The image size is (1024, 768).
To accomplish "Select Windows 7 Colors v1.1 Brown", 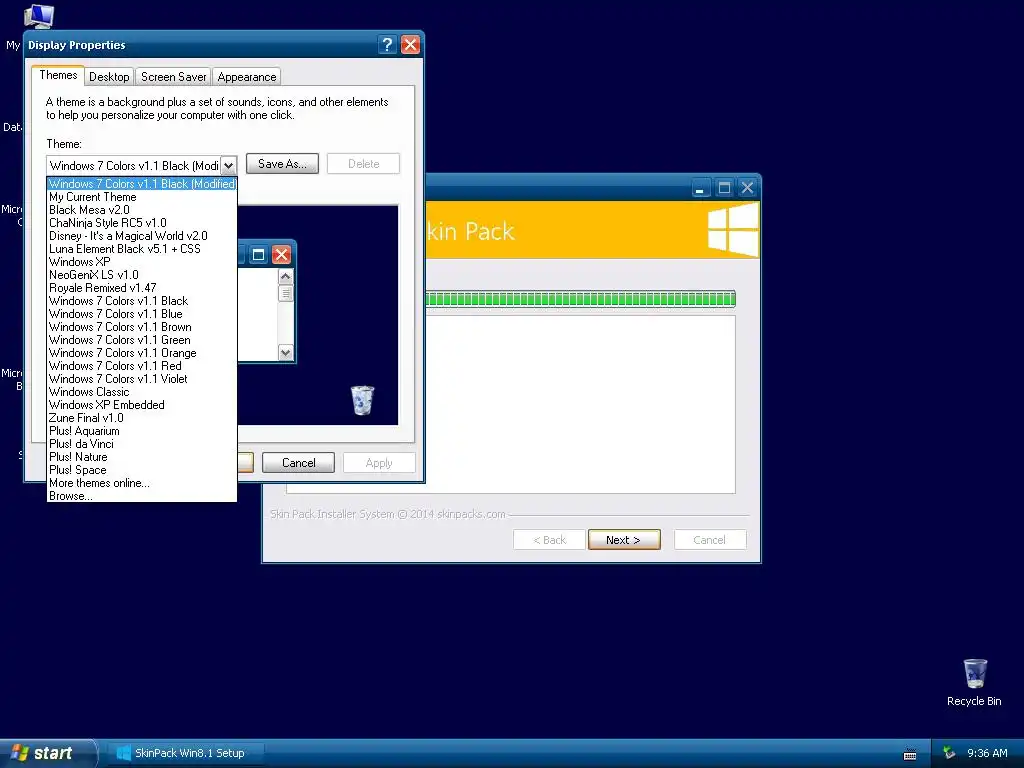I will [x=142, y=327].
